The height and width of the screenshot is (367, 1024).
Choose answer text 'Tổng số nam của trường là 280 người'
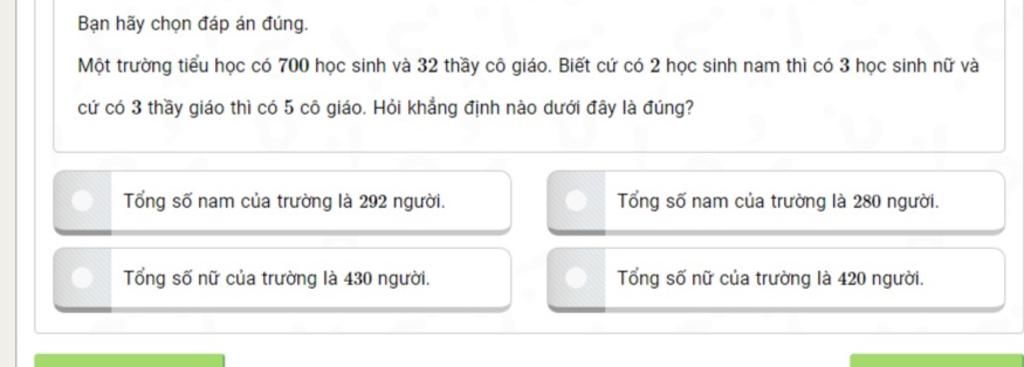tap(778, 202)
